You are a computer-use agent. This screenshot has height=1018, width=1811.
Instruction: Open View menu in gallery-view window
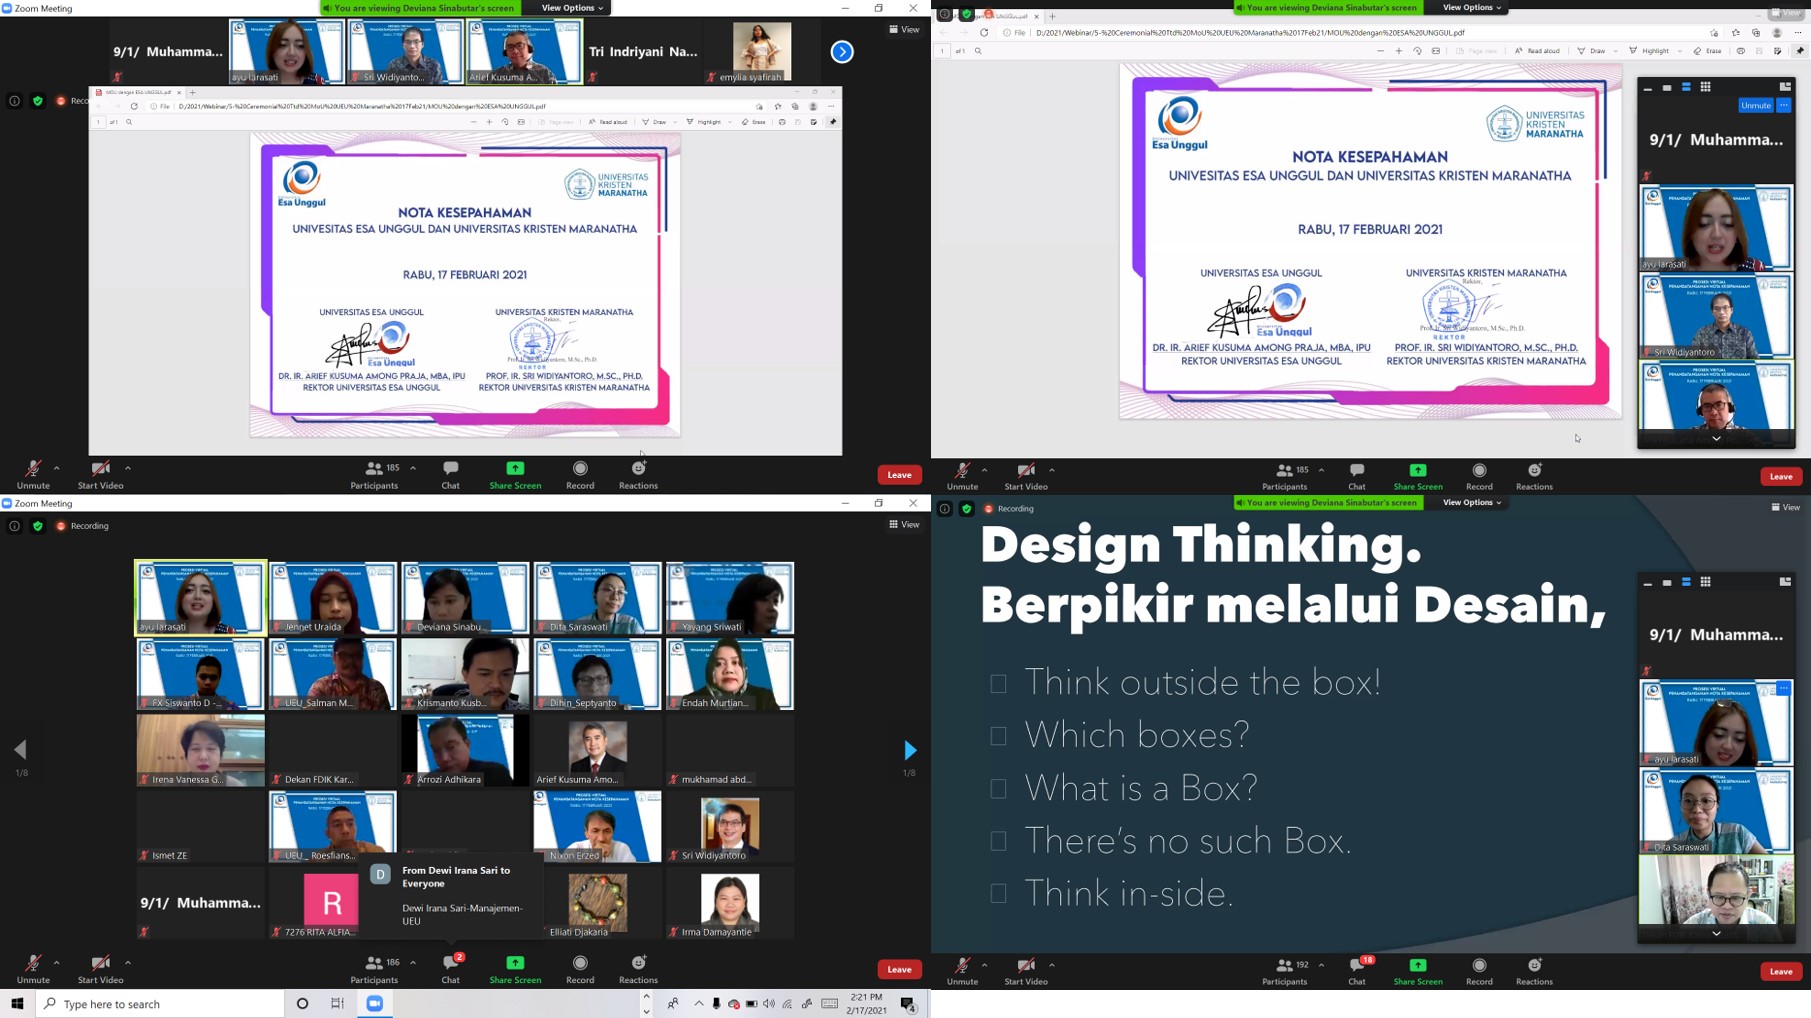pos(904,524)
